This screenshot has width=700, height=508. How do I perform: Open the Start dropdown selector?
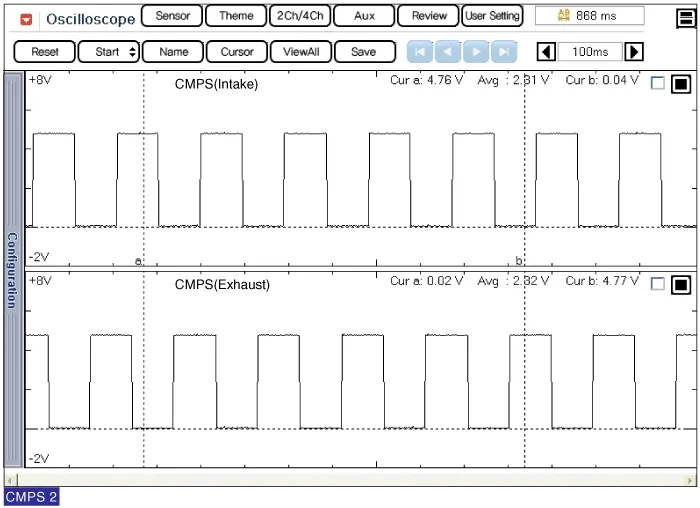[108, 52]
